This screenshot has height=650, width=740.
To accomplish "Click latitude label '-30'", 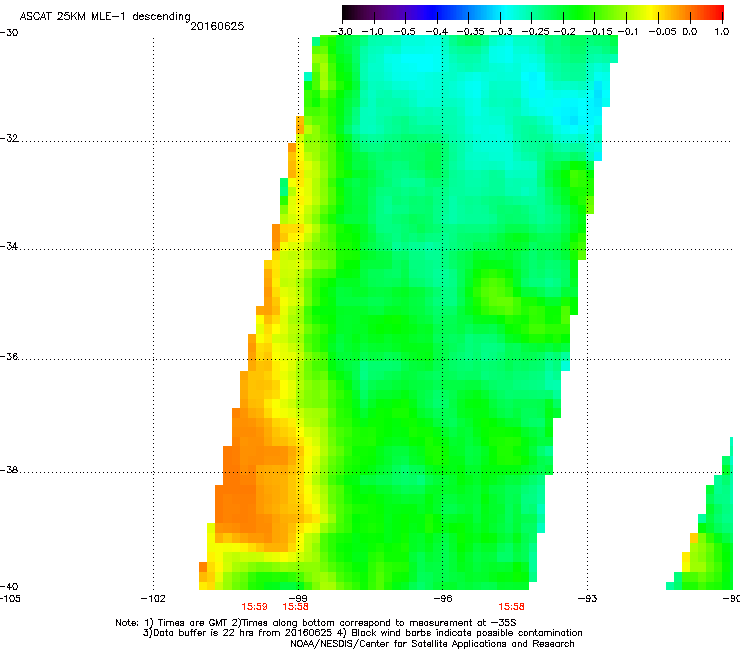I will tap(9, 33).
